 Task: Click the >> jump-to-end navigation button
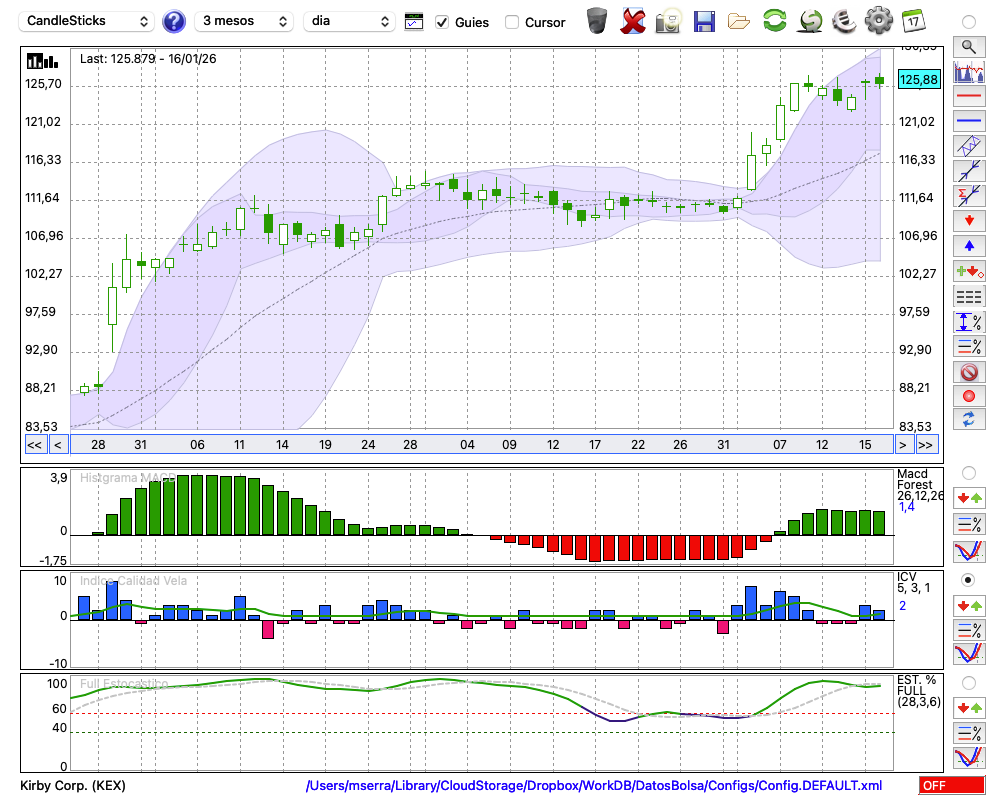[x=927, y=444]
